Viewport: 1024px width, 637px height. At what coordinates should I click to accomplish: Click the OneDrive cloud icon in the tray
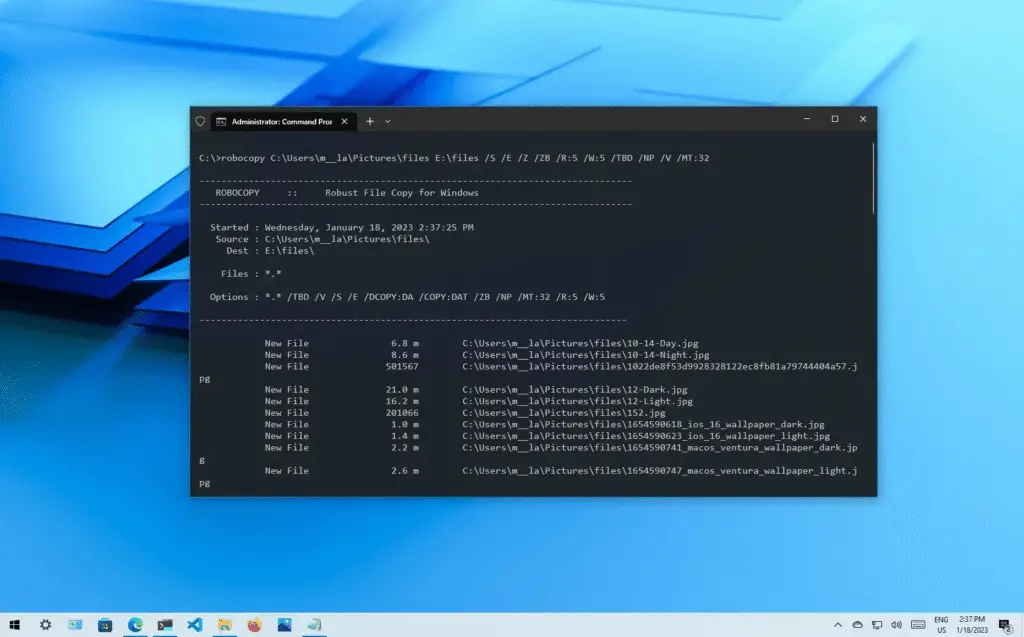[x=858, y=624]
